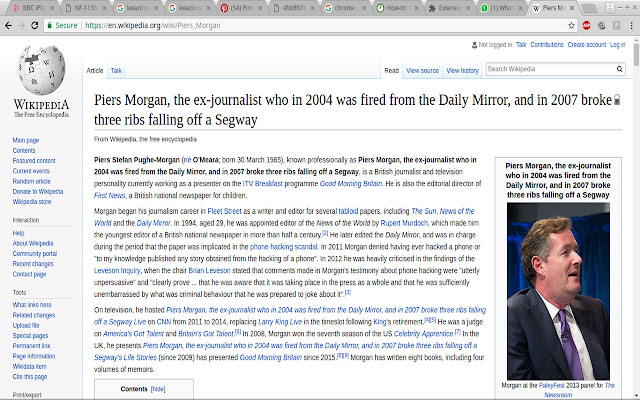This screenshot has height=400, width=640.
Task: Open Wikidata item link
Action: 29,366
